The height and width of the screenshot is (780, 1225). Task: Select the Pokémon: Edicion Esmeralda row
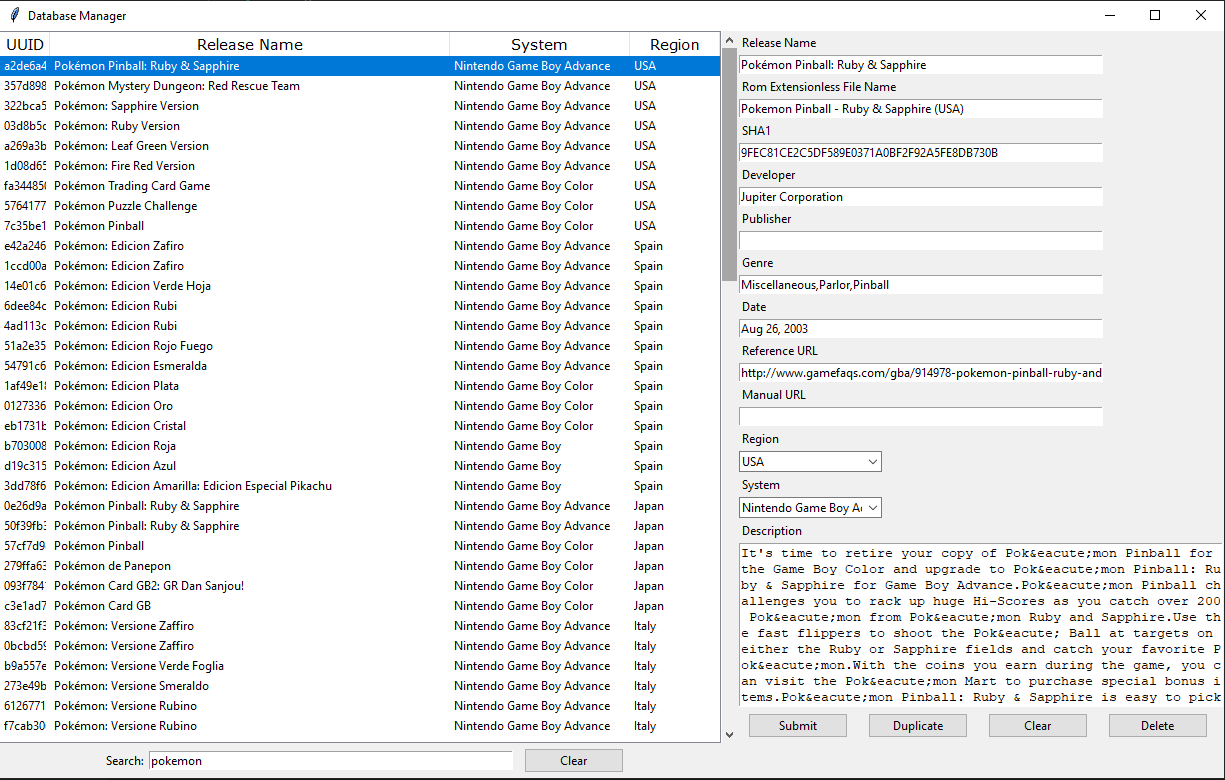(360, 366)
